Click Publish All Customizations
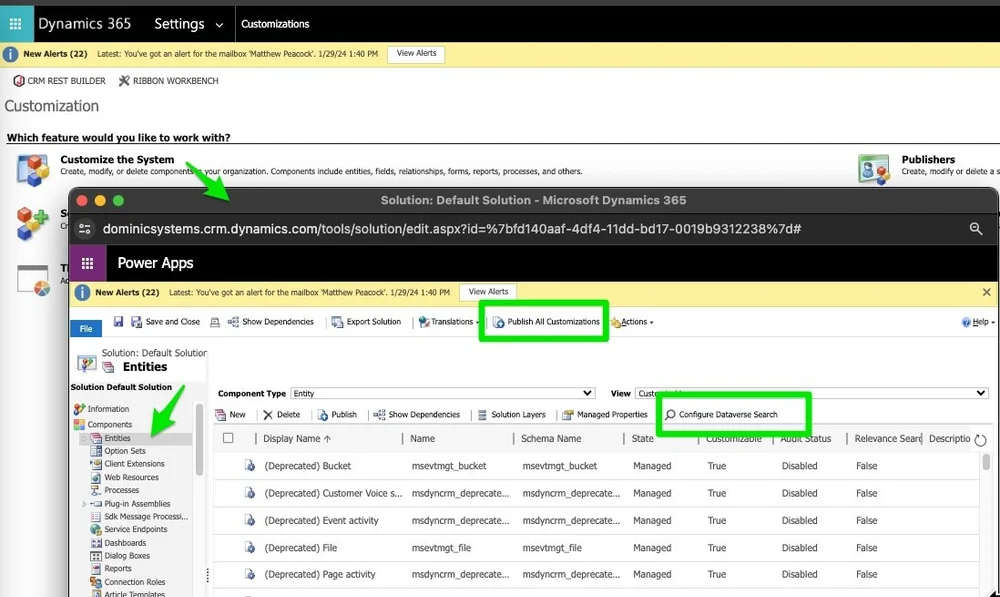Screen dimensions: 1000x597 click(x=547, y=322)
